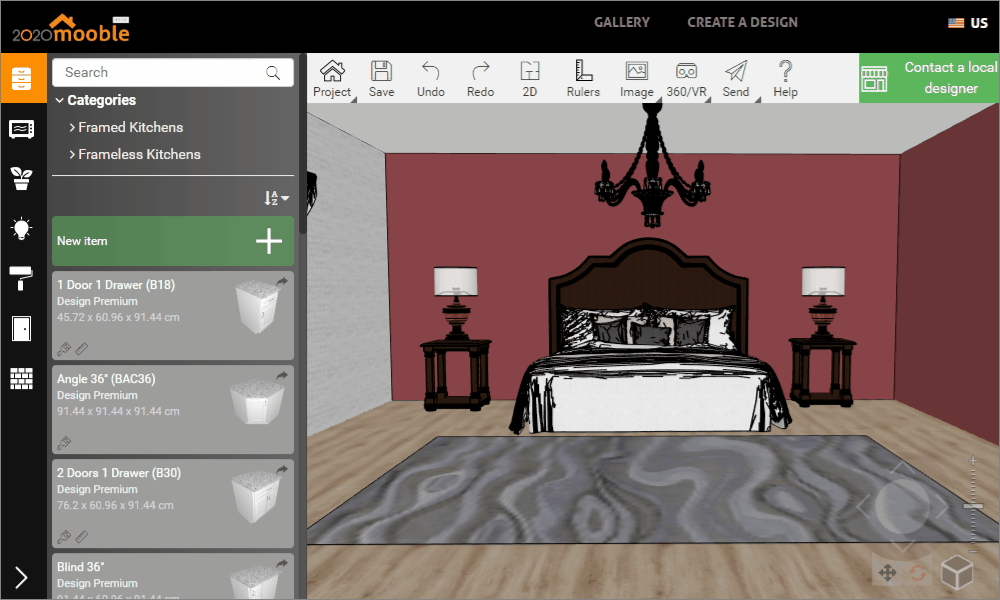Open the brick wall materials sidebar icon
The width and height of the screenshot is (1000, 600).
22,378
